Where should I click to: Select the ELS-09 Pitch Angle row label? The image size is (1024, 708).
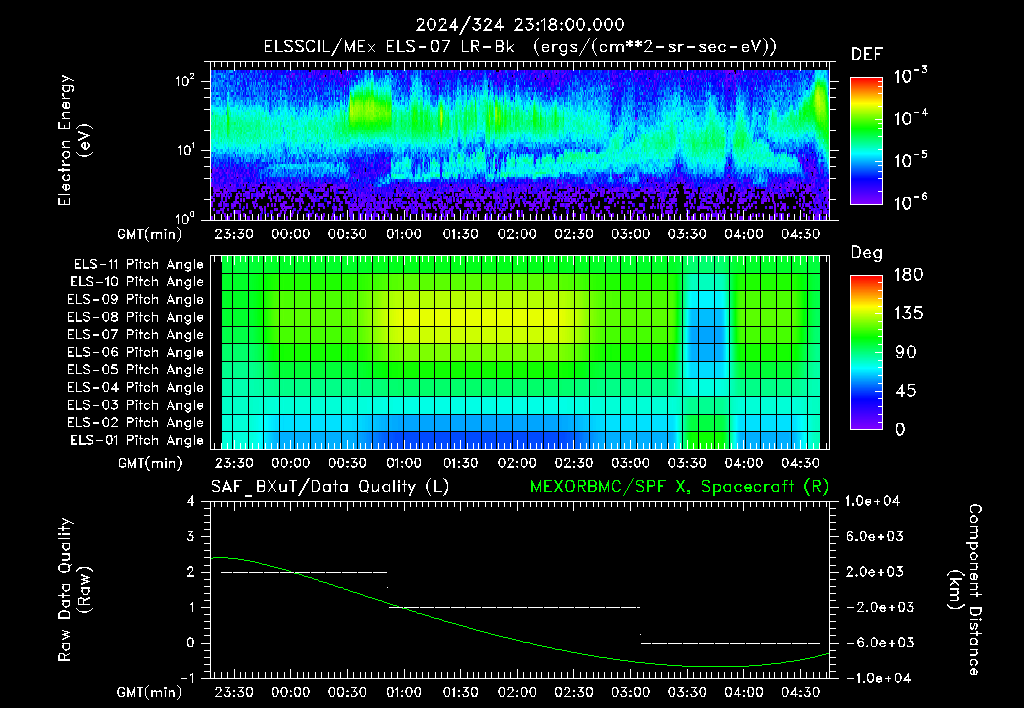click(x=135, y=300)
